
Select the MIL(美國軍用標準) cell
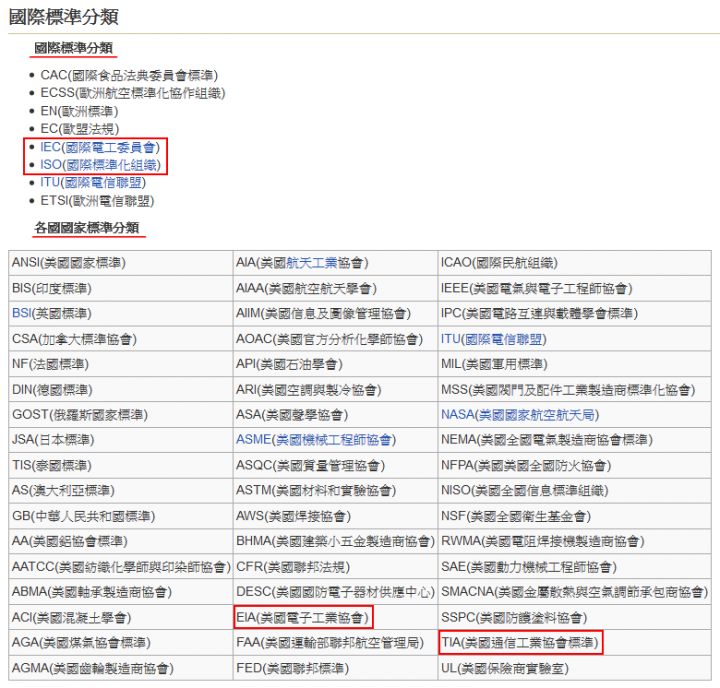click(x=575, y=364)
